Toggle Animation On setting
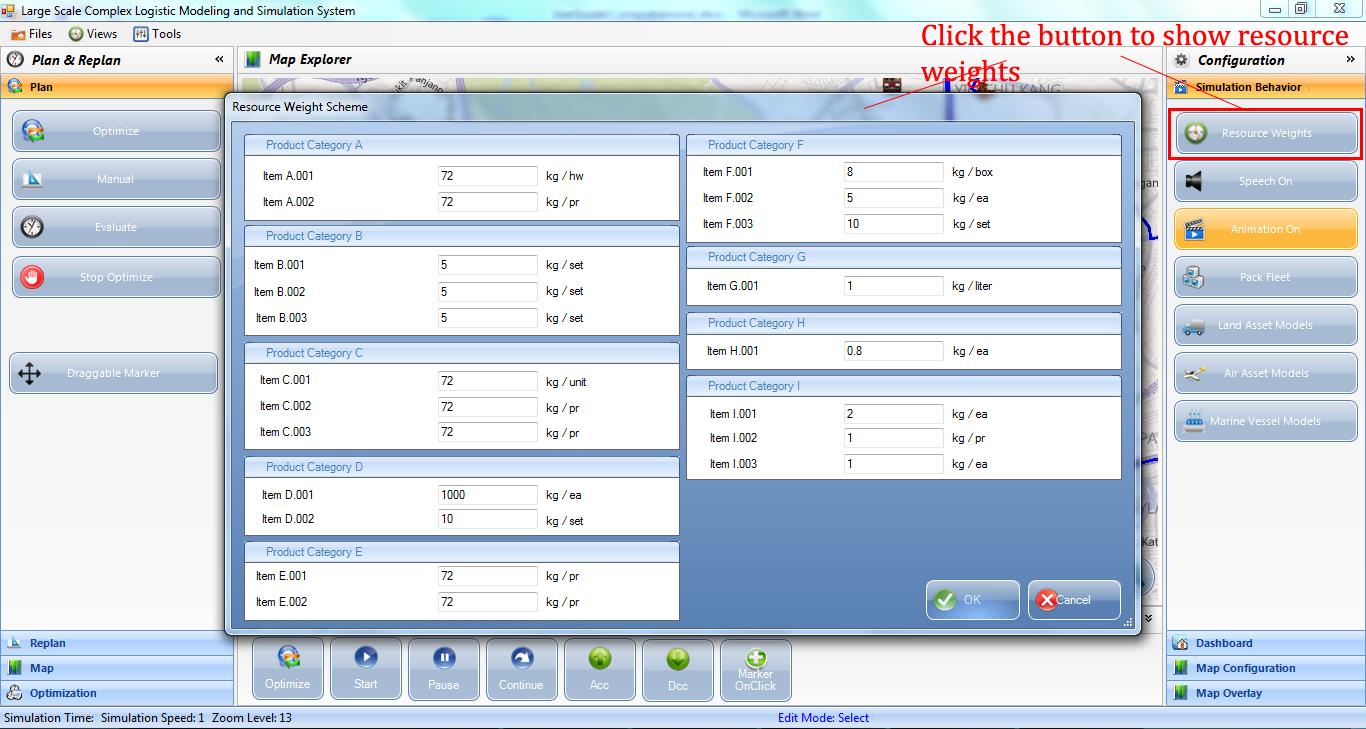 point(1265,228)
